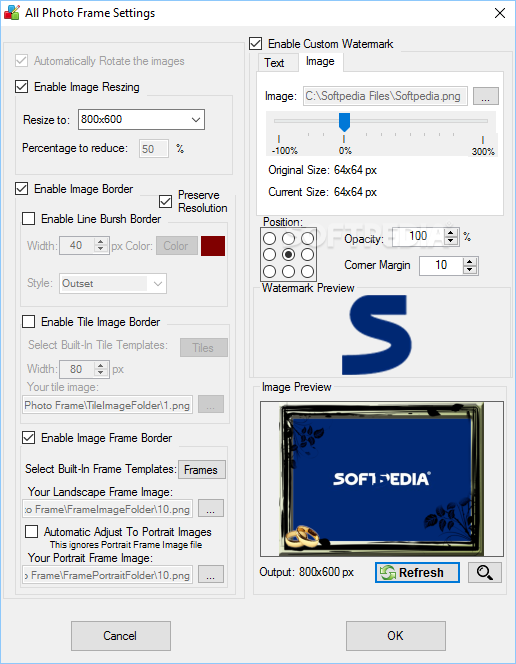Close the All Photo Frame Settings window
This screenshot has height=664, width=516.
[x=500, y=13]
